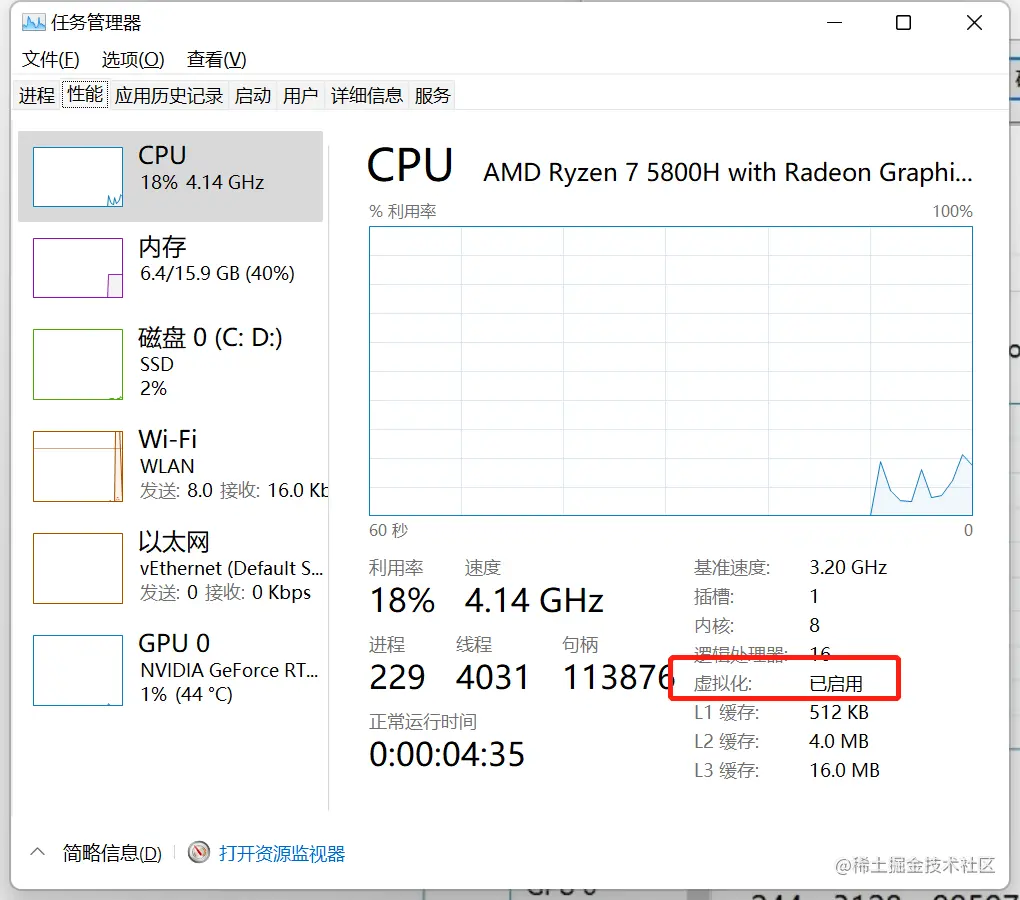
Task: Switch to the 应用历史记录 tab
Action: [168, 96]
